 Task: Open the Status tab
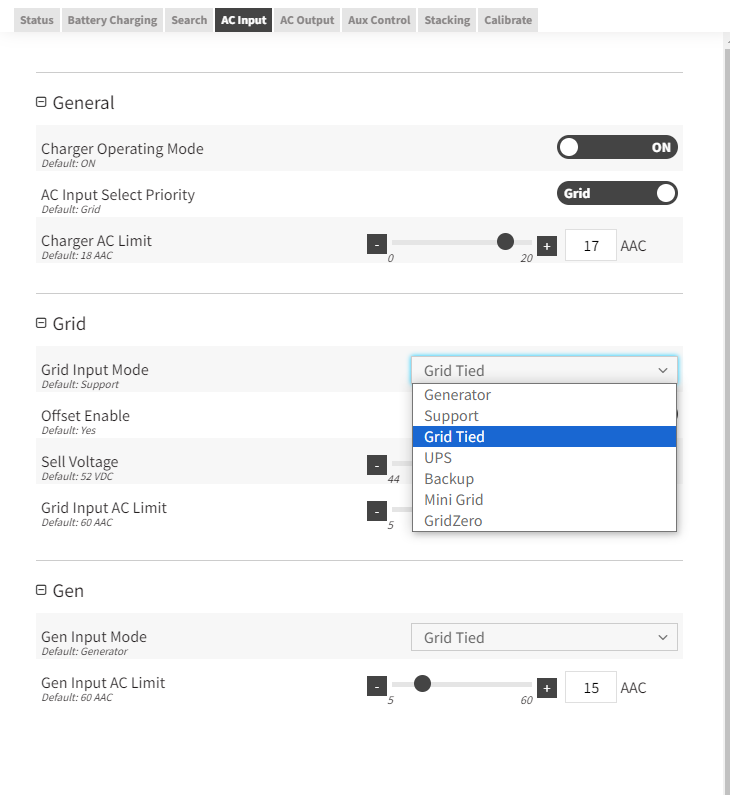37,20
